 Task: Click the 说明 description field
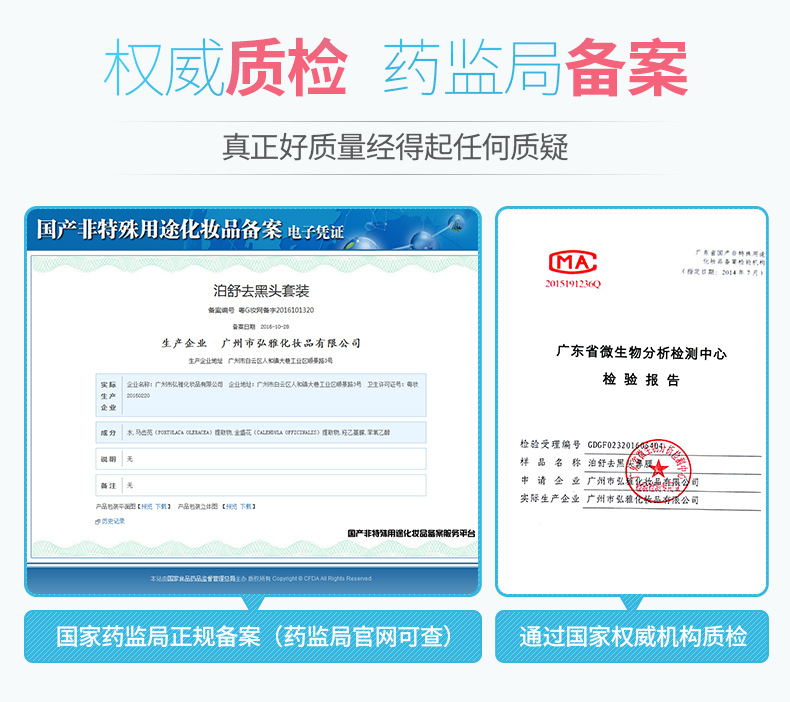click(x=262, y=459)
